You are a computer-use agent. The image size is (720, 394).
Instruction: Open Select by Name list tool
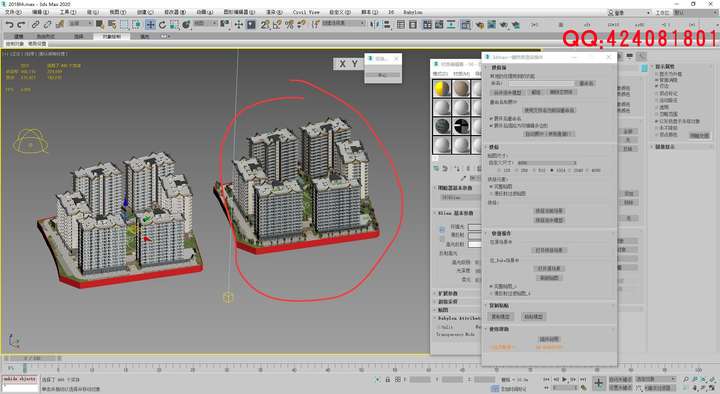click(x=112, y=24)
